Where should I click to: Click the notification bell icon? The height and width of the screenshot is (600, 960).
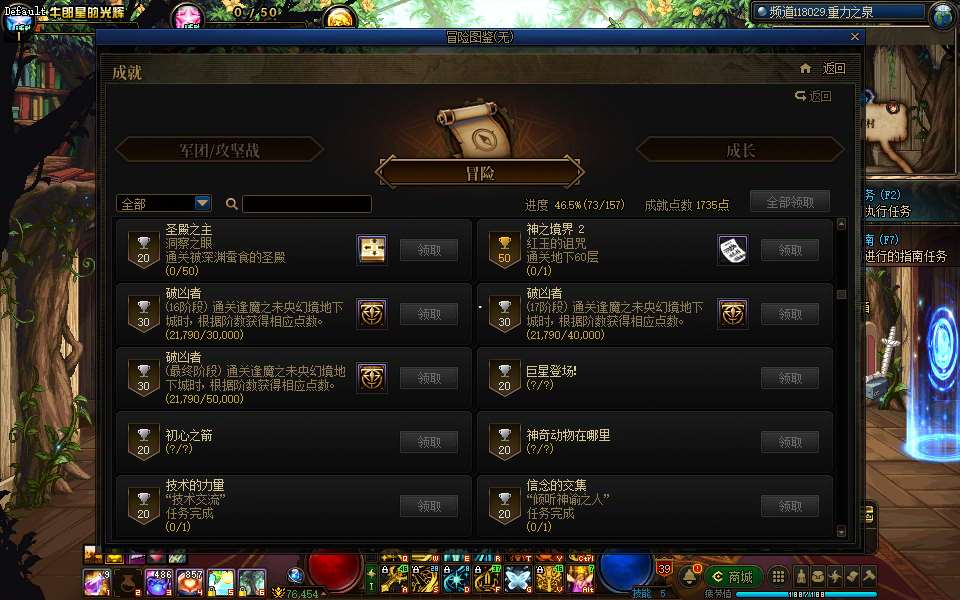tap(689, 576)
